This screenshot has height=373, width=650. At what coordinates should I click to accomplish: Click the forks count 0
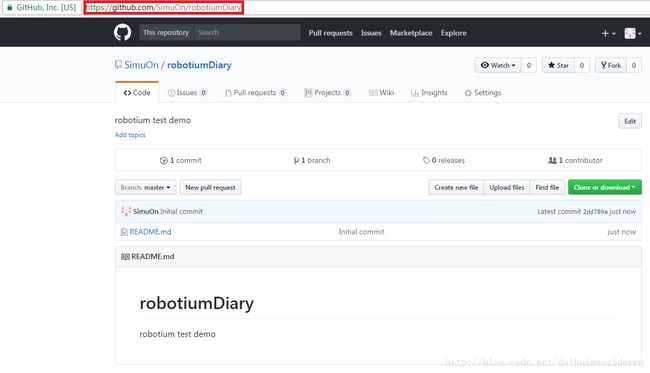(x=633, y=65)
